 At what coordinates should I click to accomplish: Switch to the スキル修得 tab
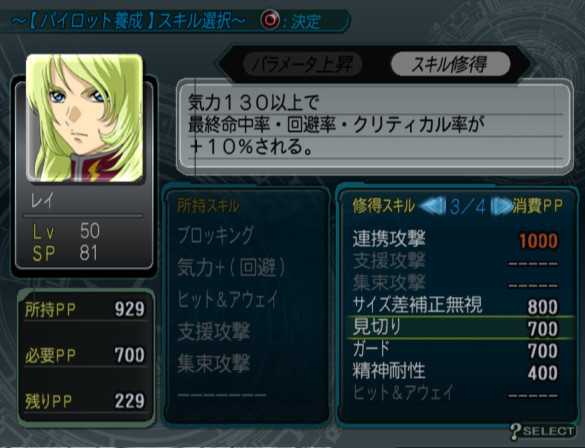click(450, 64)
